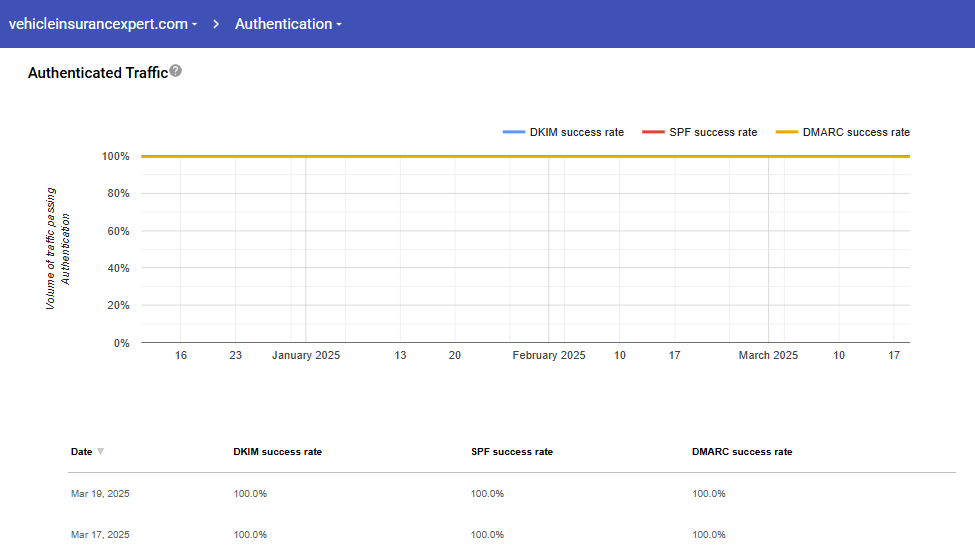Open the help icon beside Authenticated Traffic

pyautogui.click(x=176, y=71)
